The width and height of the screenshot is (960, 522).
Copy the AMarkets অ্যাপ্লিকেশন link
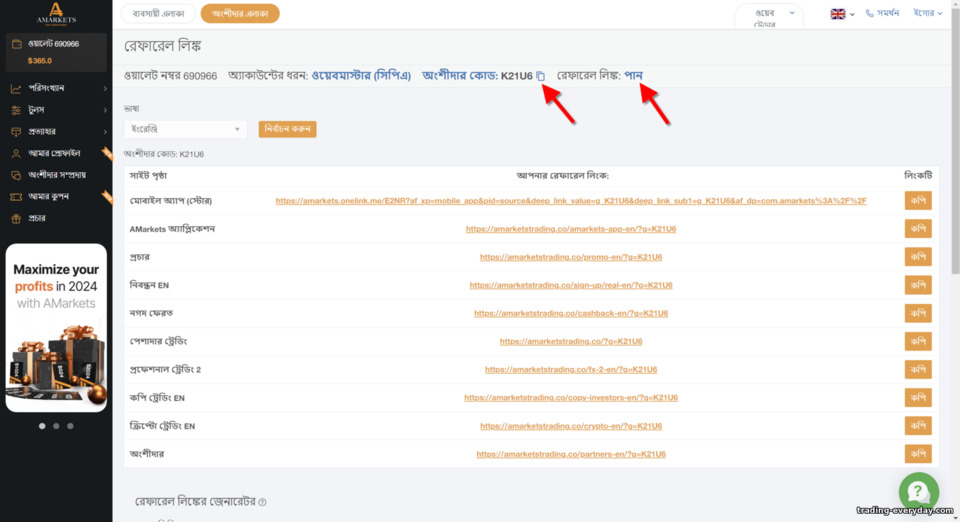coord(918,229)
